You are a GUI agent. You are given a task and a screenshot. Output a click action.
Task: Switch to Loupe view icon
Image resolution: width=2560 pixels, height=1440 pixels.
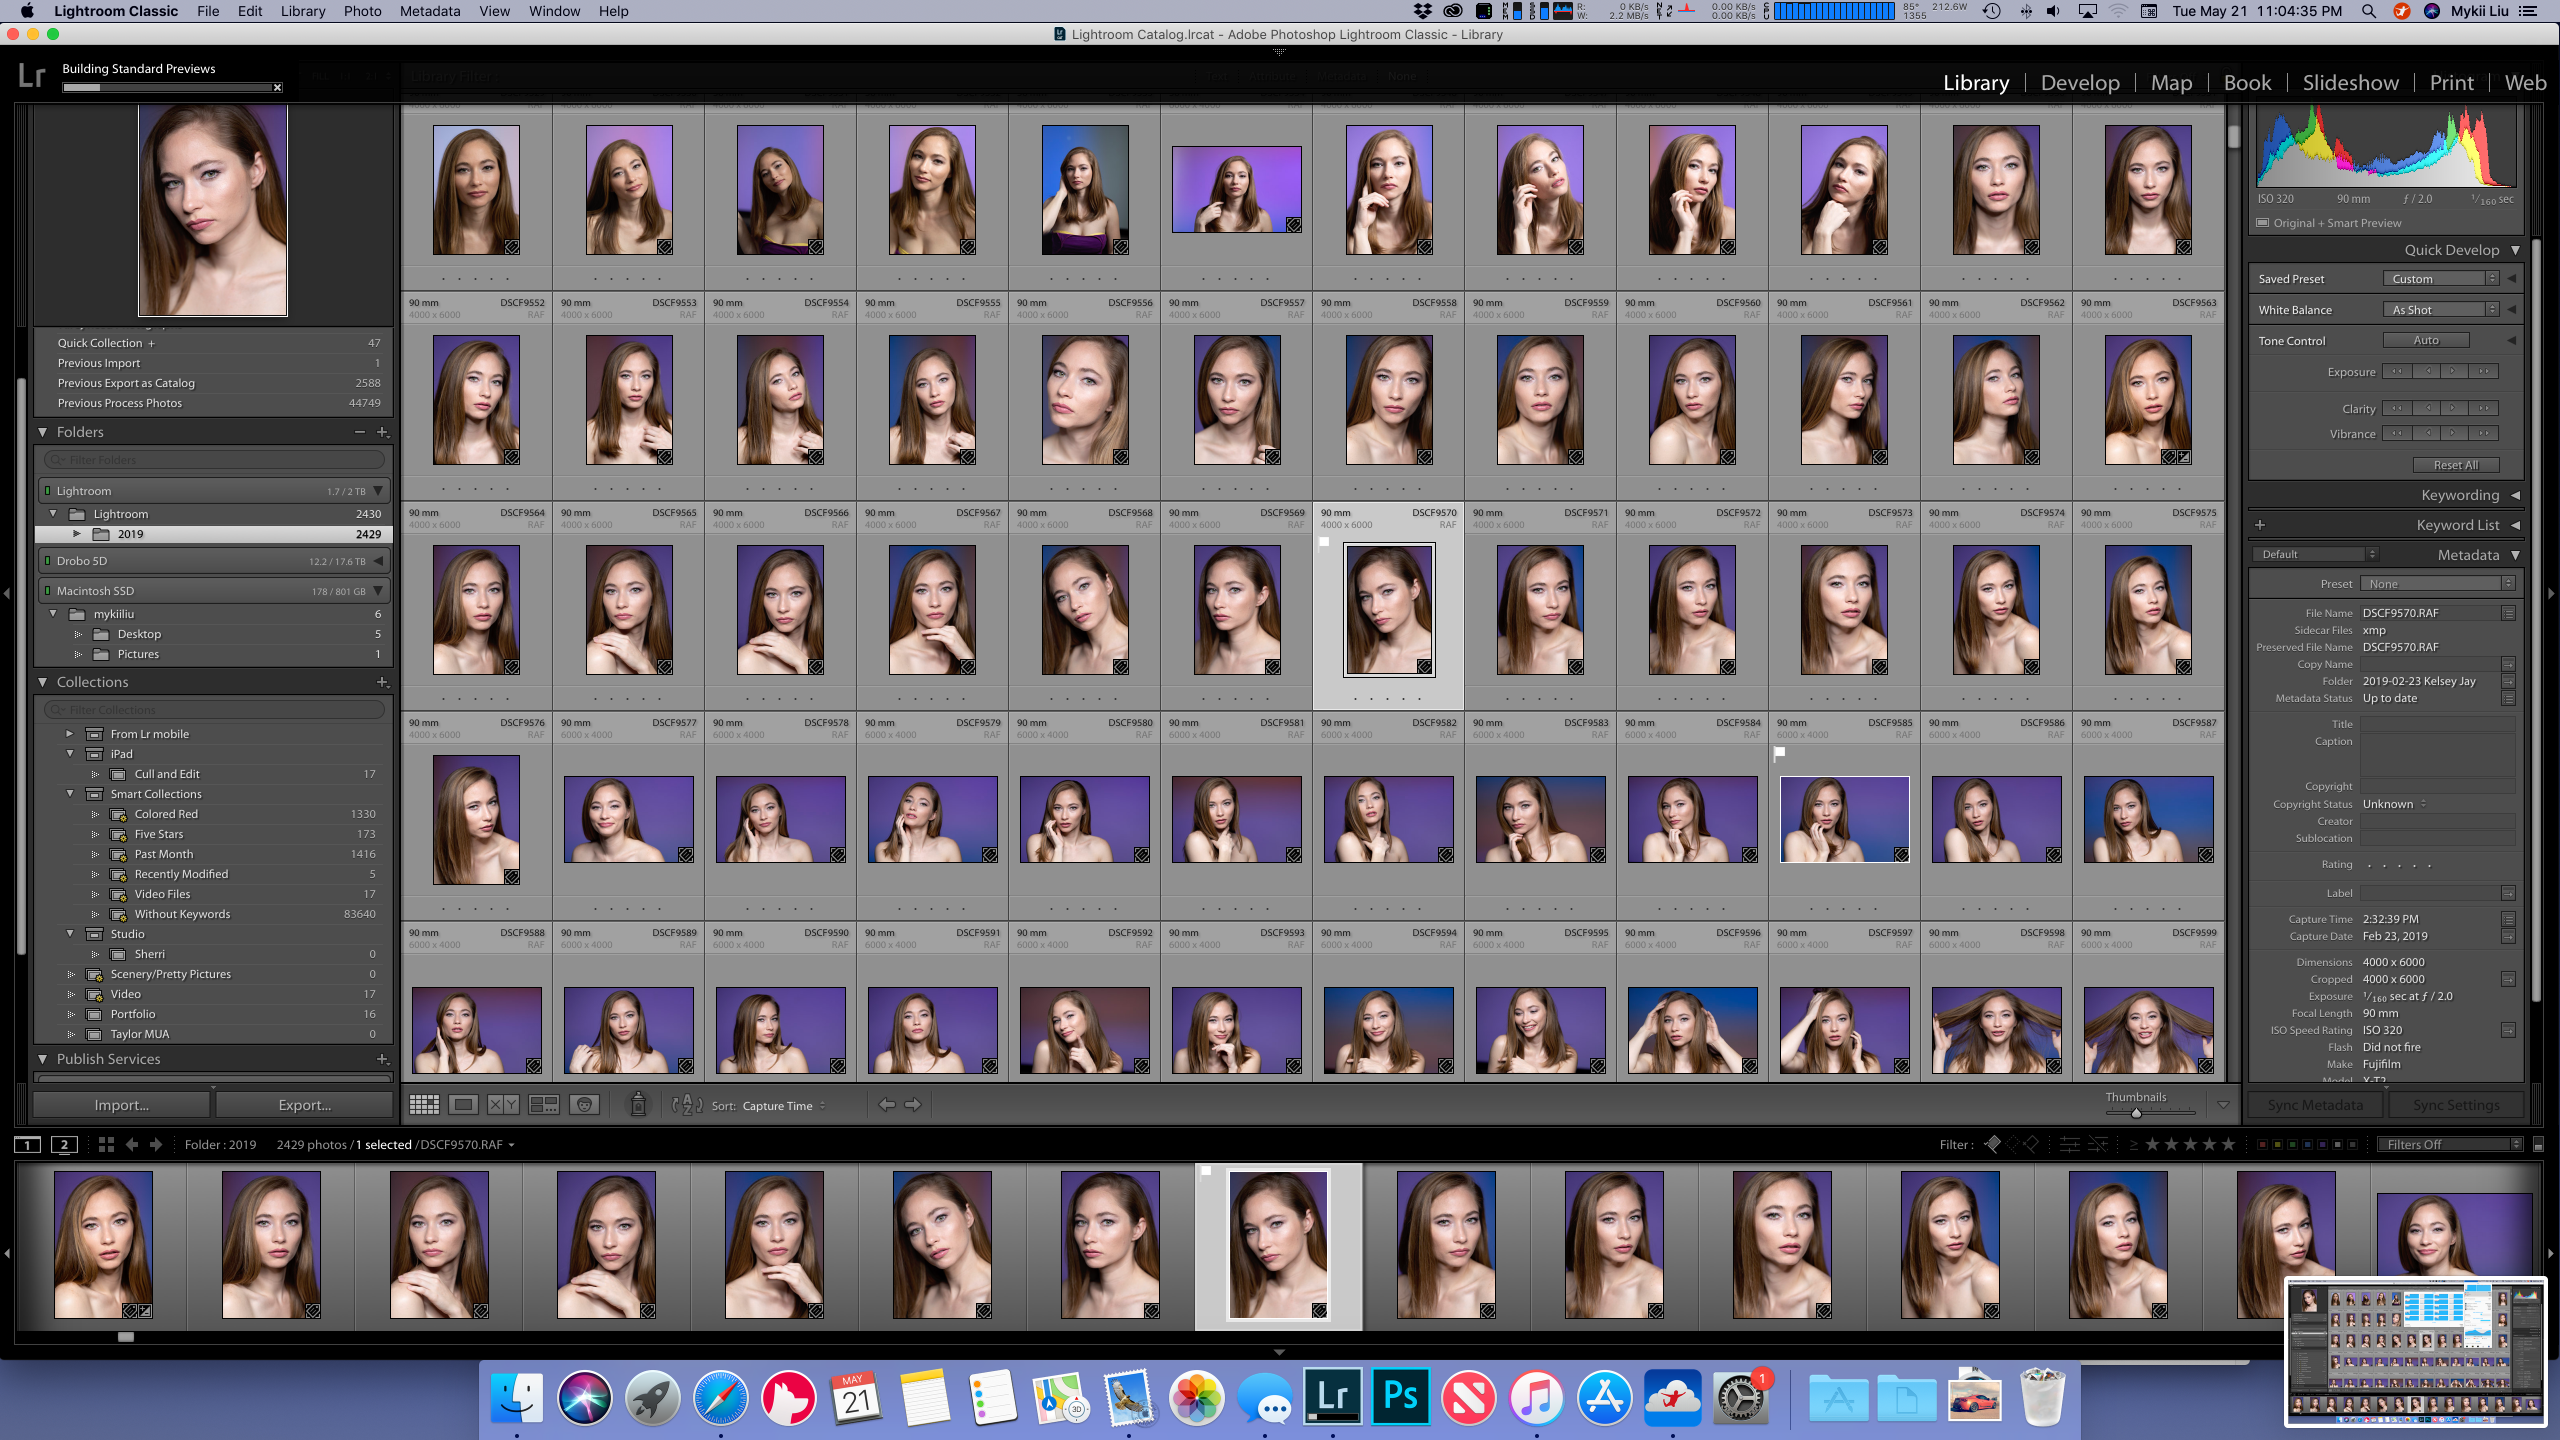pos(463,1105)
